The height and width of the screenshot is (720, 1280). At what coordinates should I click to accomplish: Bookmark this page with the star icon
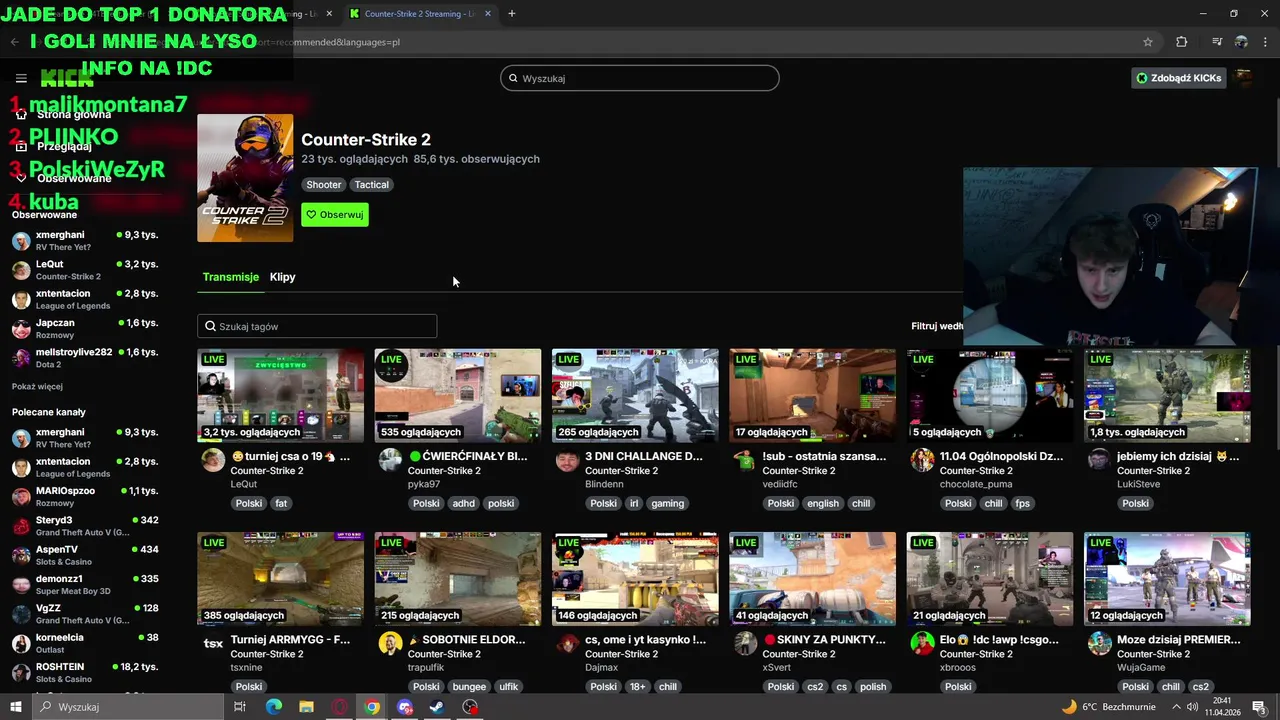click(x=1148, y=42)
